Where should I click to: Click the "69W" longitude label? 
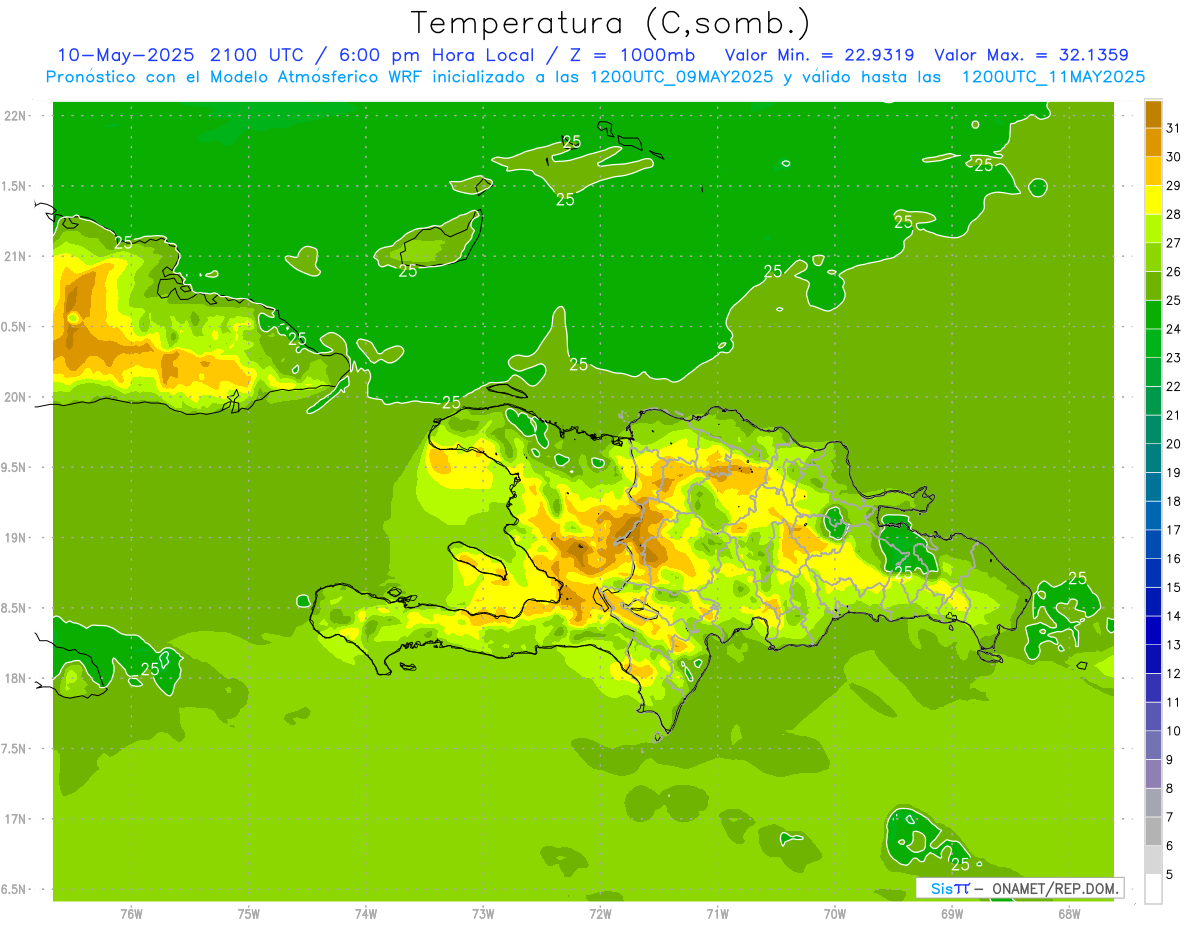coord(952,914)
